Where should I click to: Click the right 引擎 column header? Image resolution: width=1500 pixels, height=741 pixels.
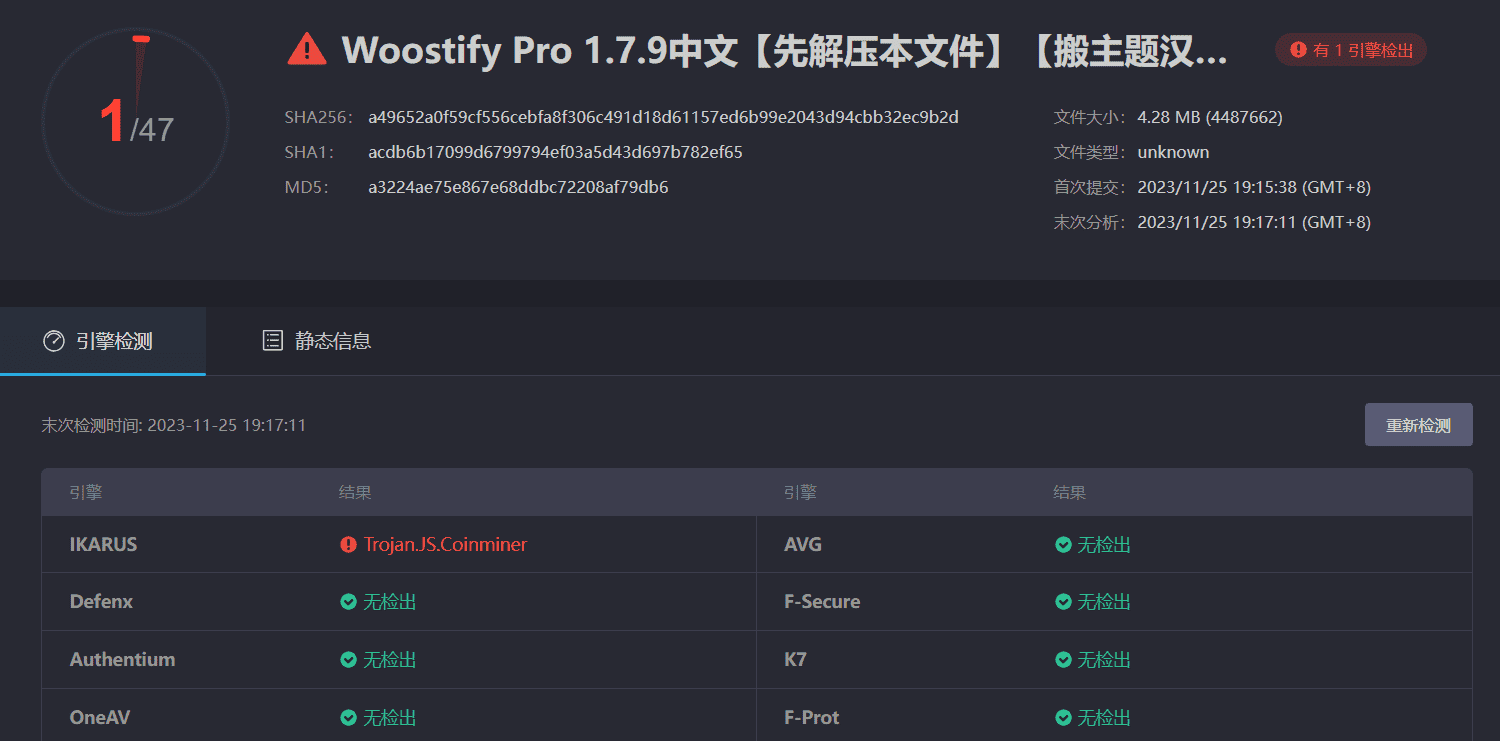[800, 492]
